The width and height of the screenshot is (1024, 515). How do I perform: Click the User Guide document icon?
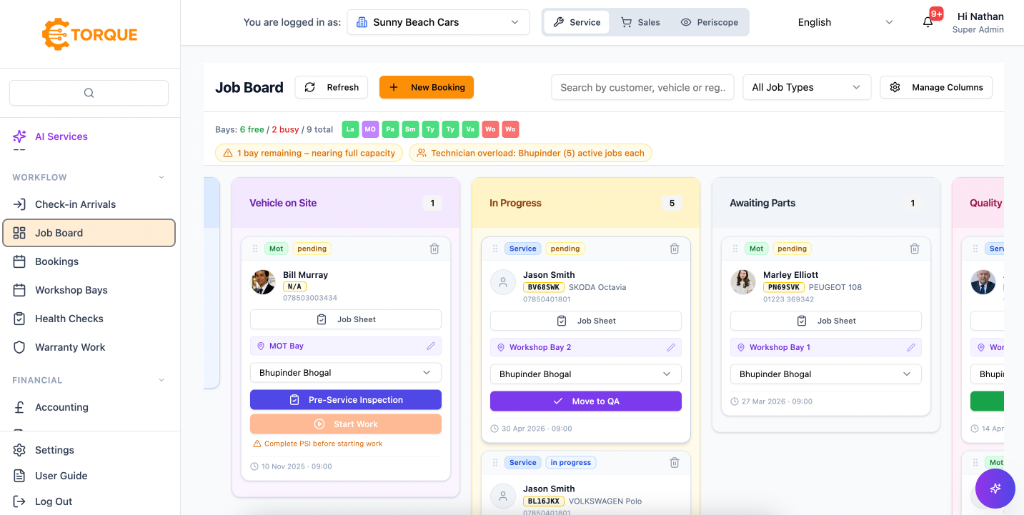click(20, 476)
